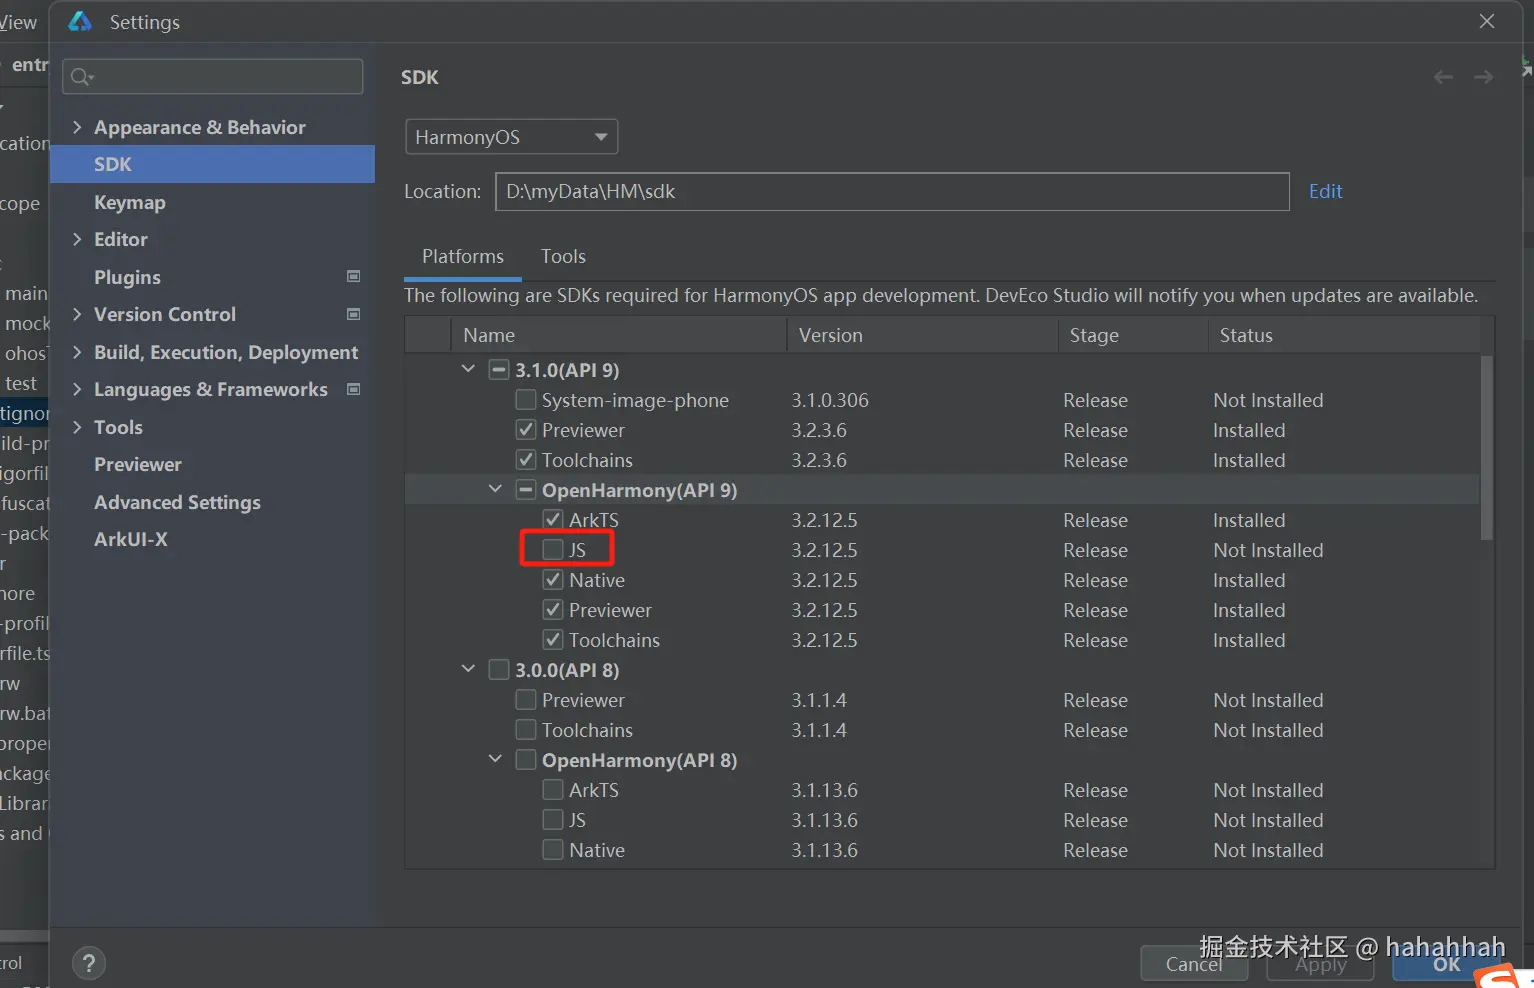Viewport: 1534px width, 988px height.
Task: Check the System-image-phone checkbox
Action: (525, 400)
